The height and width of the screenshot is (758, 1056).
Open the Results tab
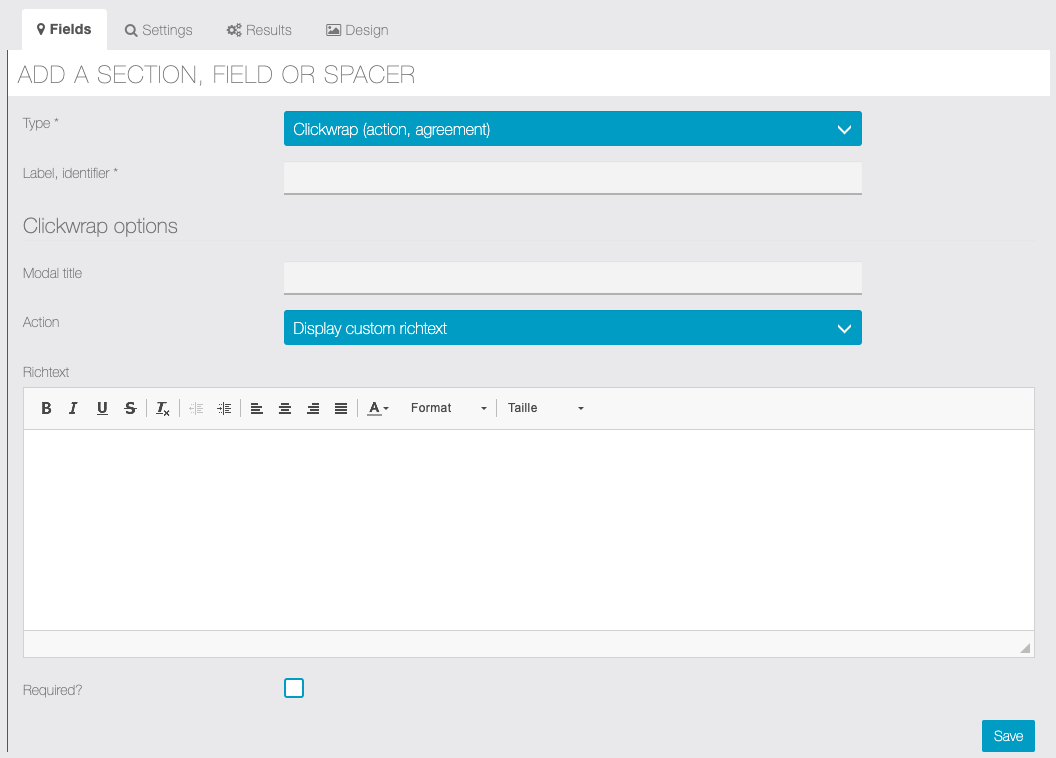coord(259,30)
